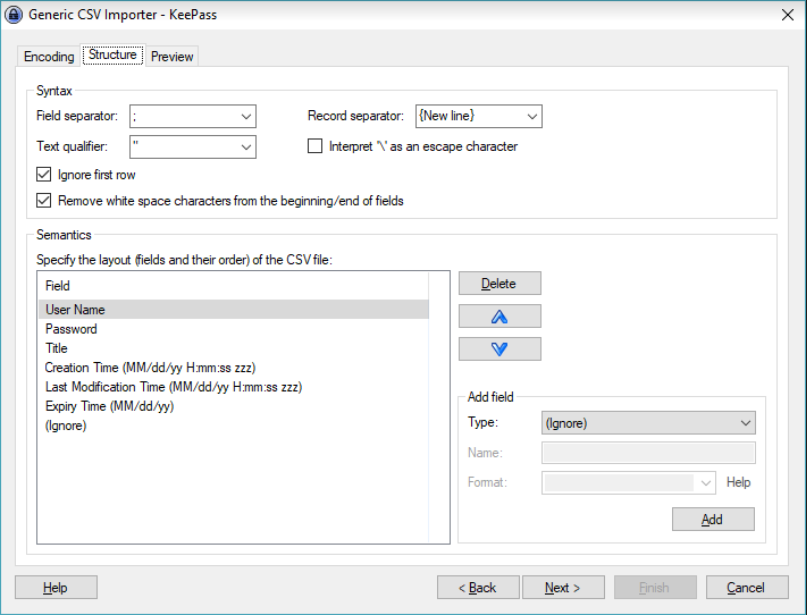The width and height of the screenshot is (807, 615).
Task: Close the Generic CSV Importer window
Action: [787, 14]
